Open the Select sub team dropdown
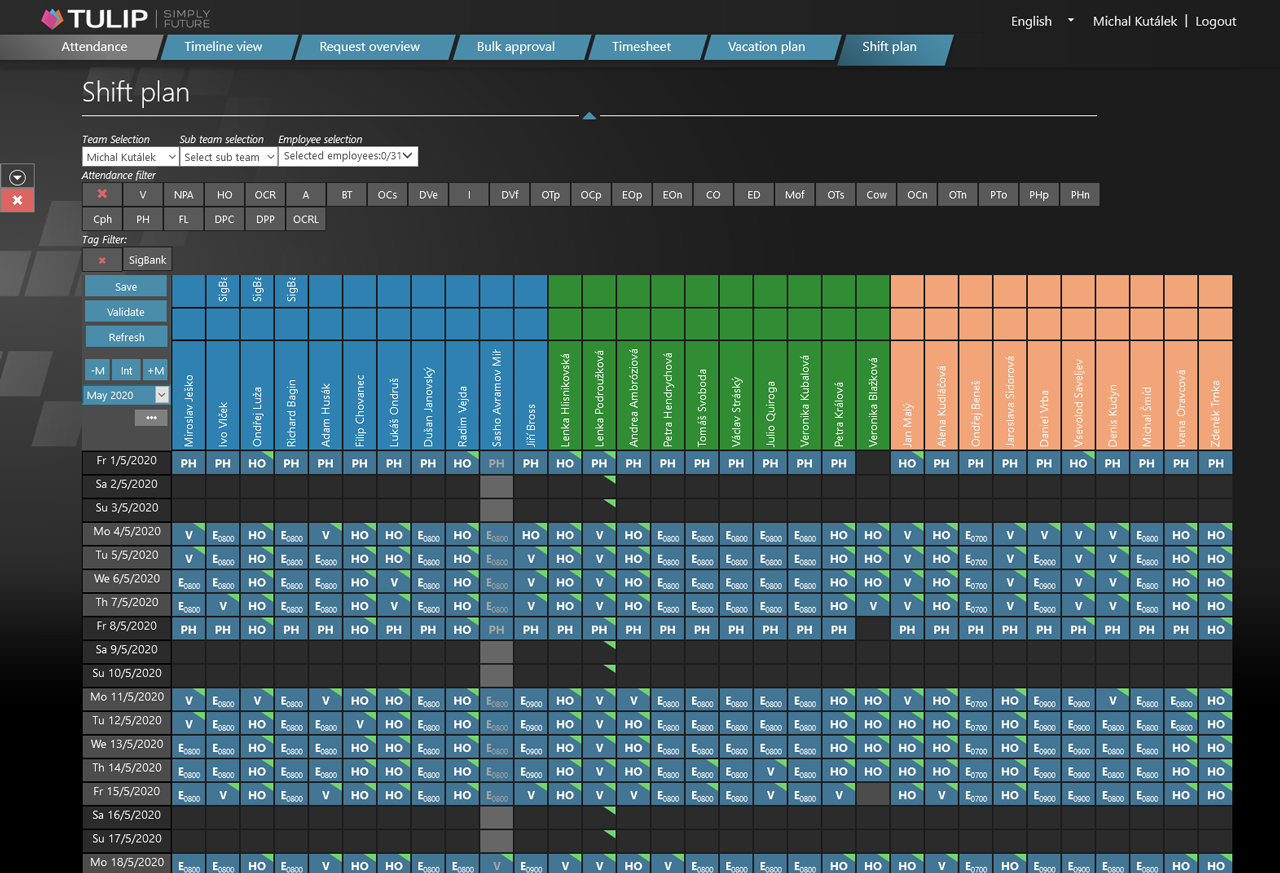Image resolution: width=1280 pixels, height=873 pixels. point(228,156)
